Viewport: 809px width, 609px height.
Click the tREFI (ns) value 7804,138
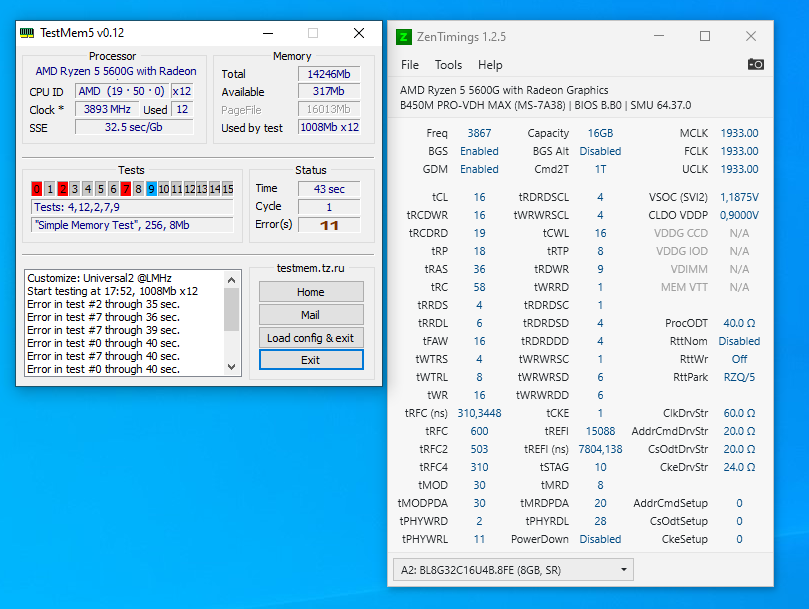600,450
